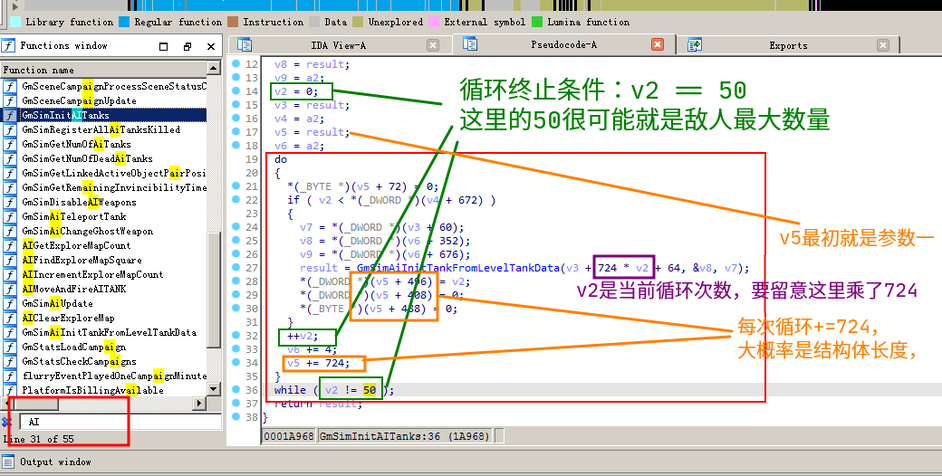This screenshot has width=942, height=476.
Task: Select GmStatsLoadCampaign function
Action: [74, 347]
